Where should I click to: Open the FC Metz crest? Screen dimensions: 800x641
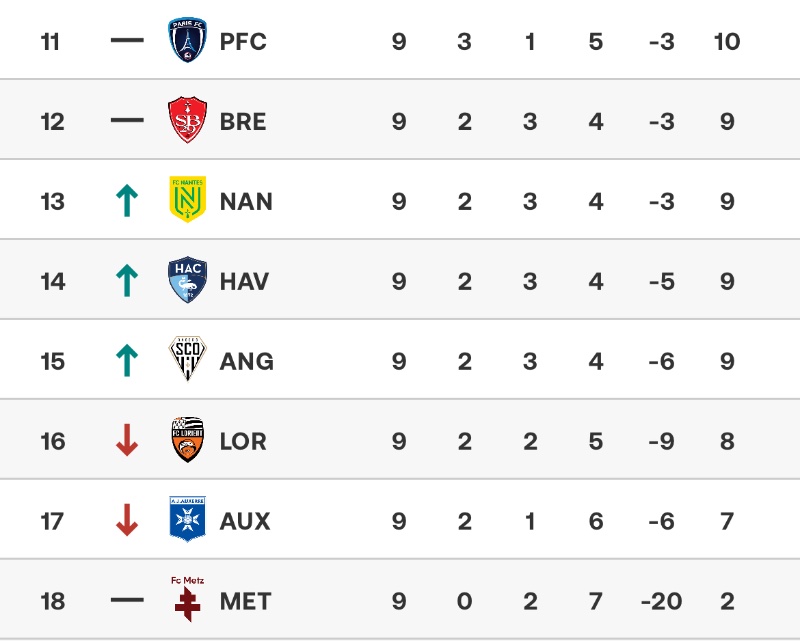(x=187, y=598)
